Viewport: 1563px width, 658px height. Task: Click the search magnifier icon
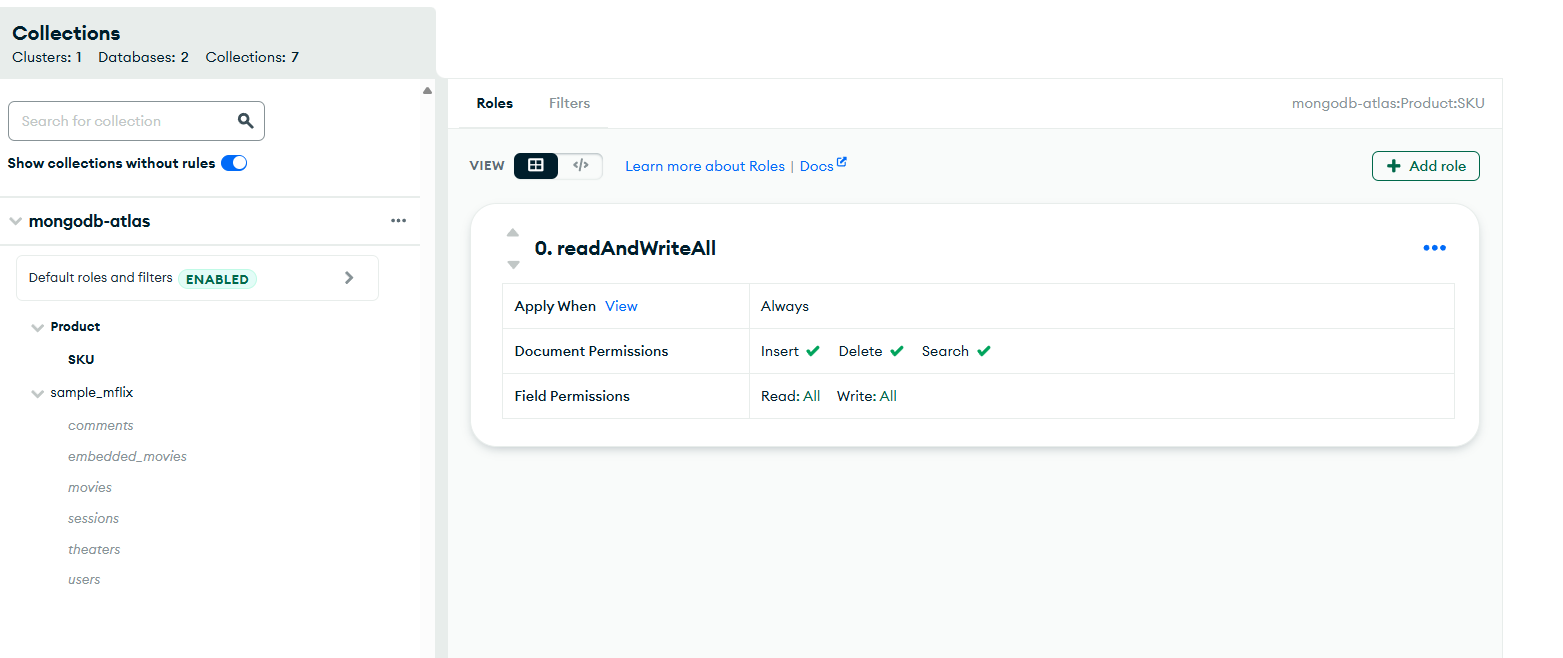[x=245, y=121]
